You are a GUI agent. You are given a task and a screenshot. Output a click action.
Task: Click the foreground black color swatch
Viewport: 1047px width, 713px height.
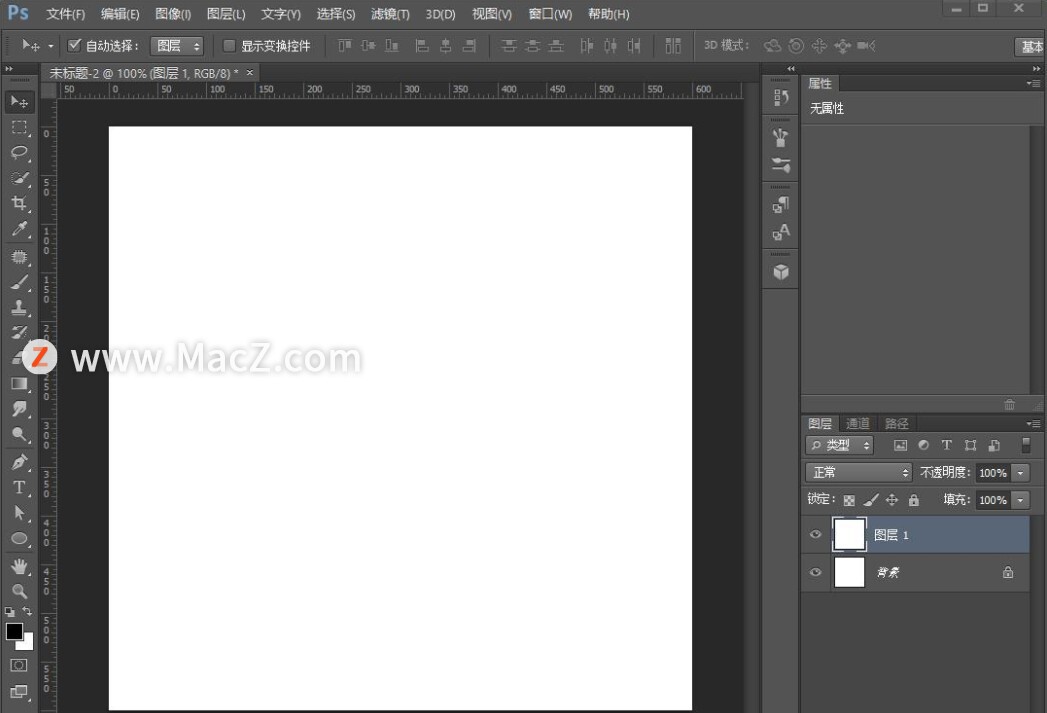pyautogui.click(x=14, y=631)
